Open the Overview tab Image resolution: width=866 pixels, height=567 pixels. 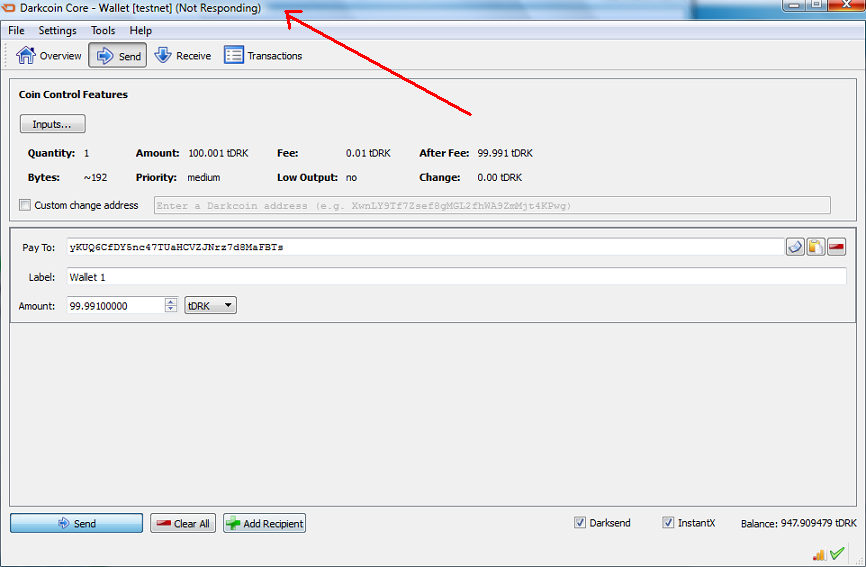pos(49,56)
